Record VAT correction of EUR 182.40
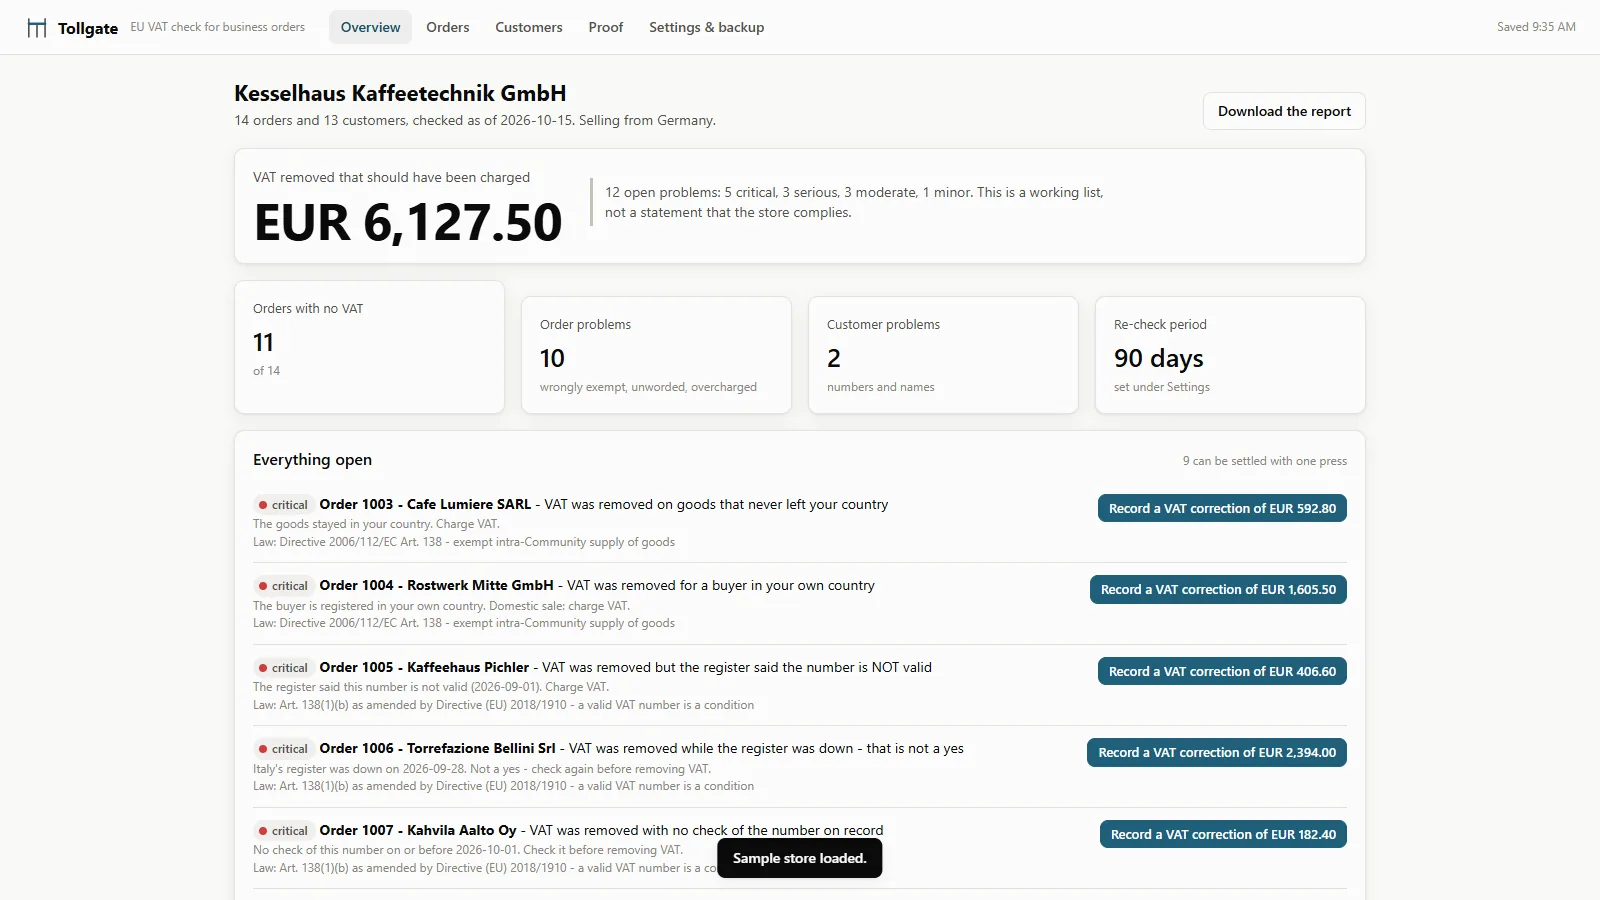 (1223, 834)
